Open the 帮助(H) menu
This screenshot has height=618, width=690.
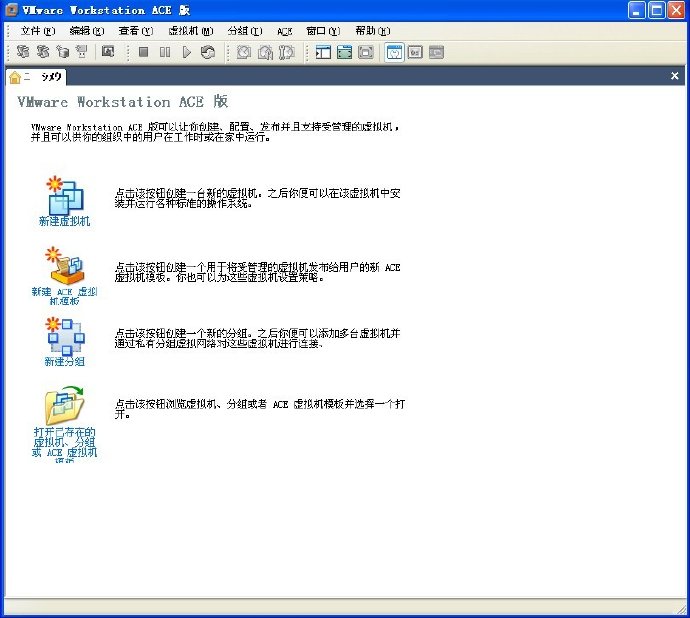[372, 31]
